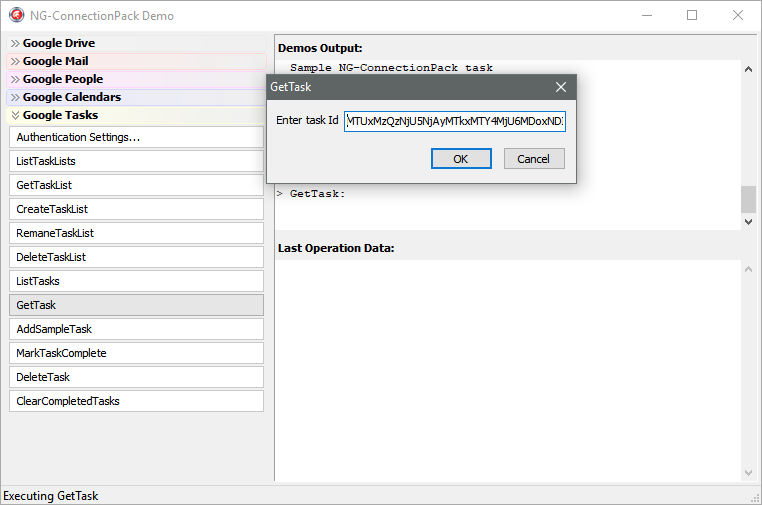Image resolution: width=762 pixels, height=505 pixels.
Task: Expand the Google Mail section
Action: [x=55, y=61]
